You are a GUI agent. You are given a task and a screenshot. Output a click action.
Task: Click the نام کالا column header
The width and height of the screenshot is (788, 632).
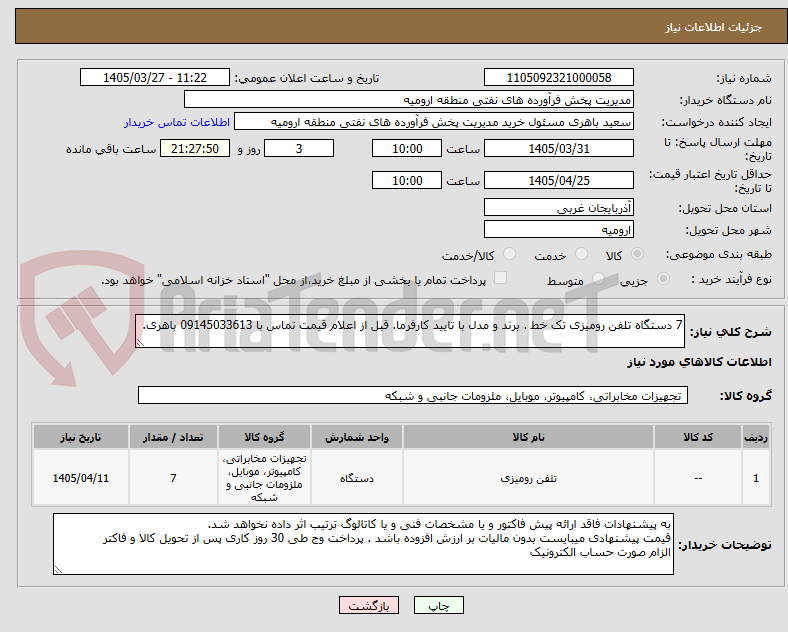point(528,437)
